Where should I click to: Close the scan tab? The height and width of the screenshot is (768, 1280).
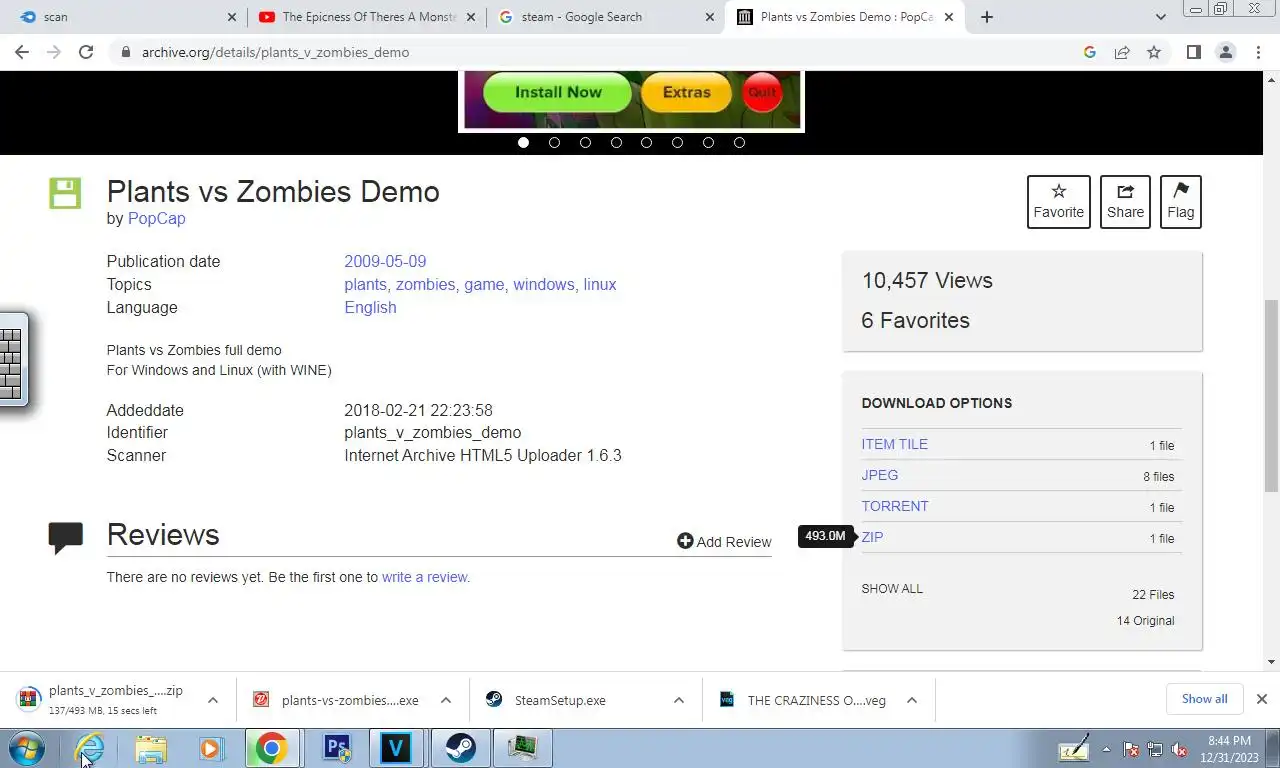(x=232, y=17)
